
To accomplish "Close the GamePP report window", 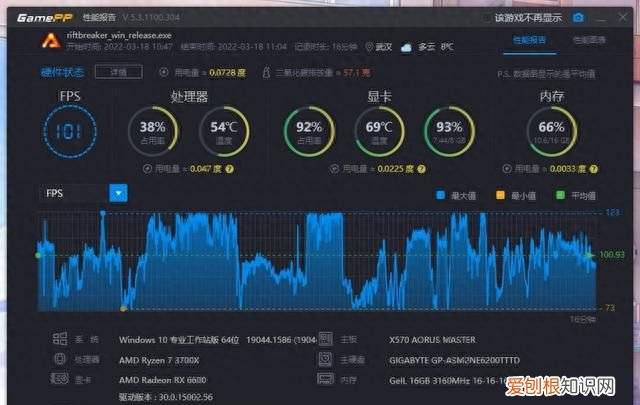I will coord(622,17).
